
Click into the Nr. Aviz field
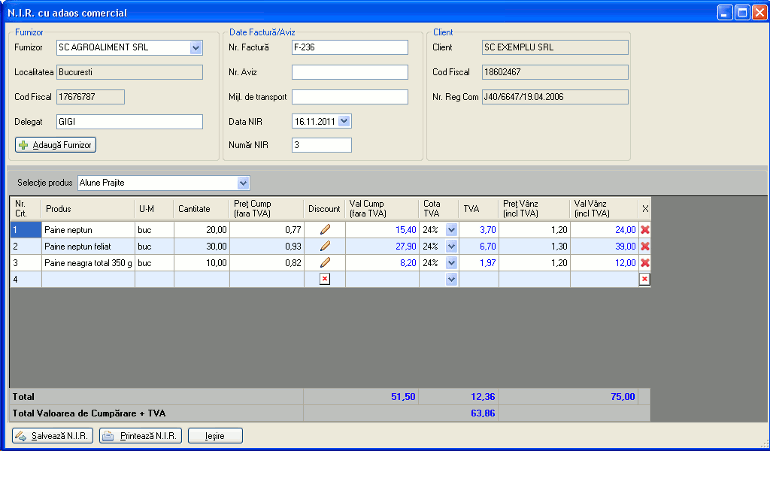tap(350, 72)
